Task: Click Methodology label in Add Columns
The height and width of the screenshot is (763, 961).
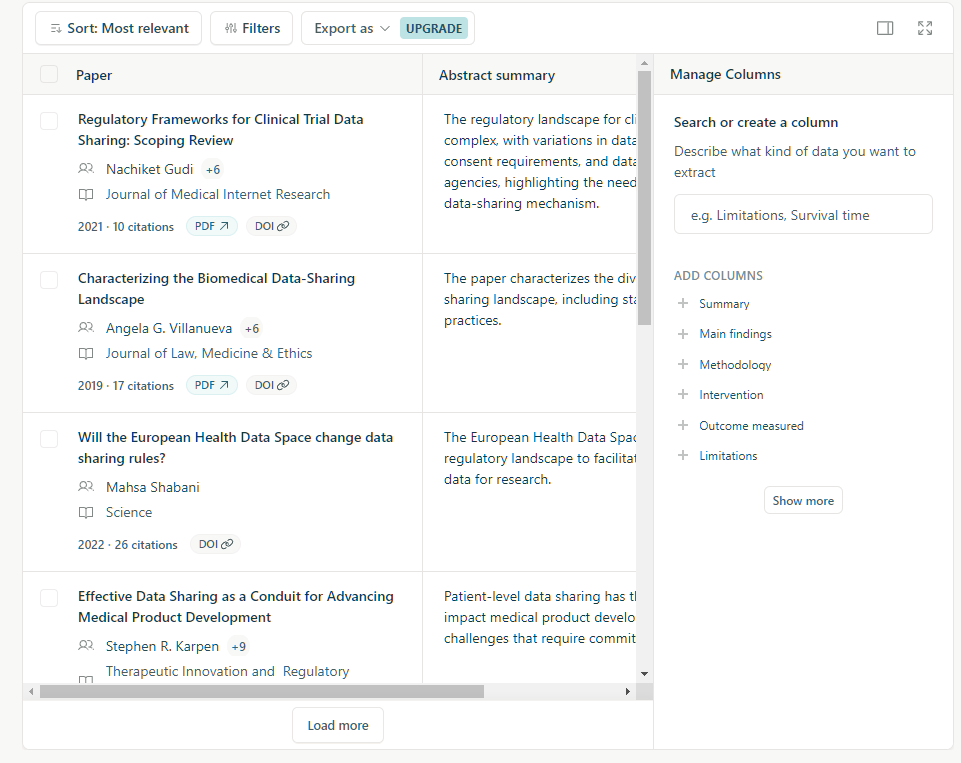Action: point(735,365)
